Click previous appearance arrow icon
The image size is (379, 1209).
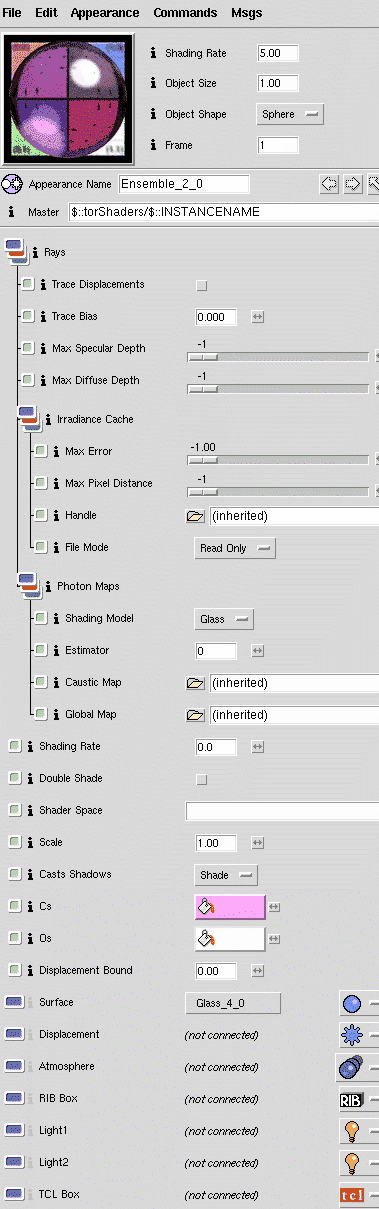(328, 184)
